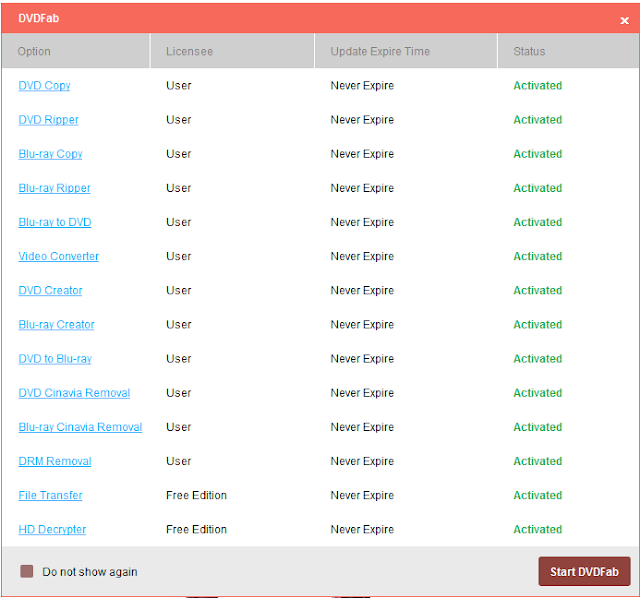Click User licensee in the Blu-ray Creator row
Image resolution: width=640 pixels, height=598 pixels.
pyautogui.click(x=179, y=325)
